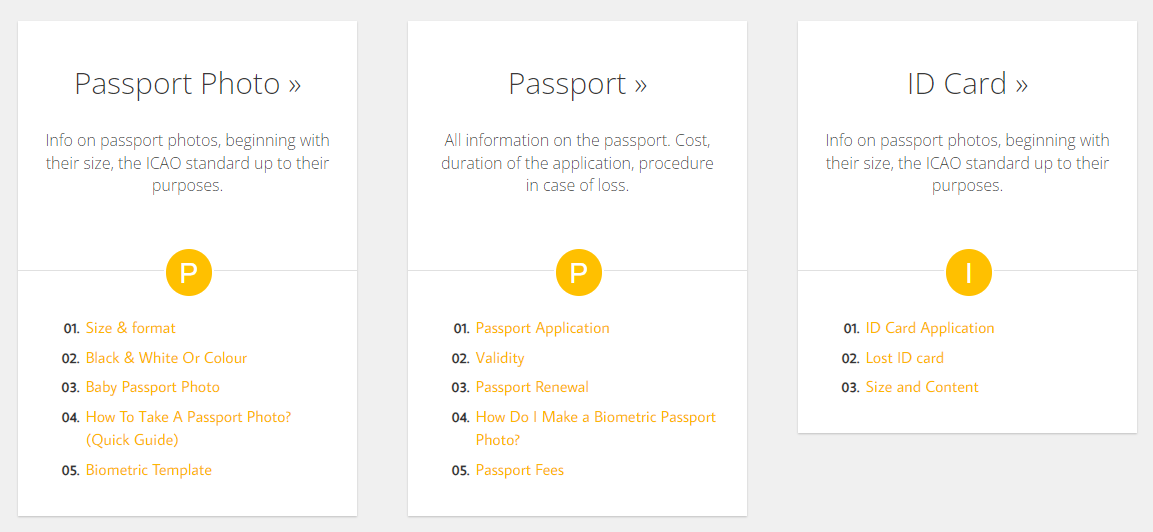This screenshot has height=532, width=1153.
Task: Select the Biometric Template link
Action: (149, 470)
